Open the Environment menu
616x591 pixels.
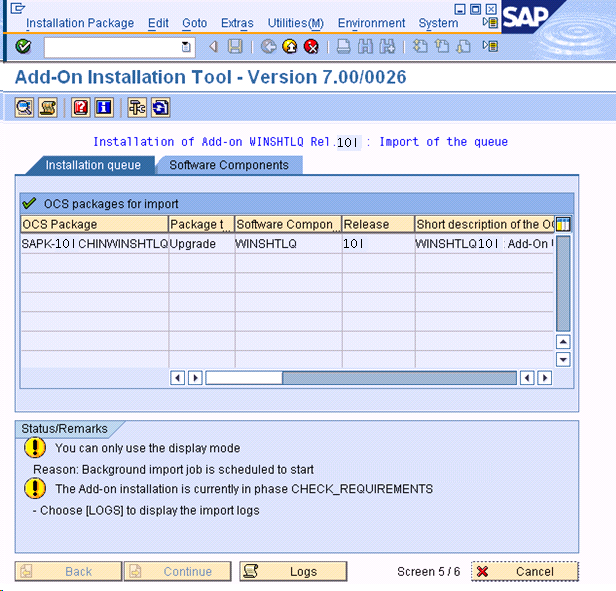[x=371, y=23]
